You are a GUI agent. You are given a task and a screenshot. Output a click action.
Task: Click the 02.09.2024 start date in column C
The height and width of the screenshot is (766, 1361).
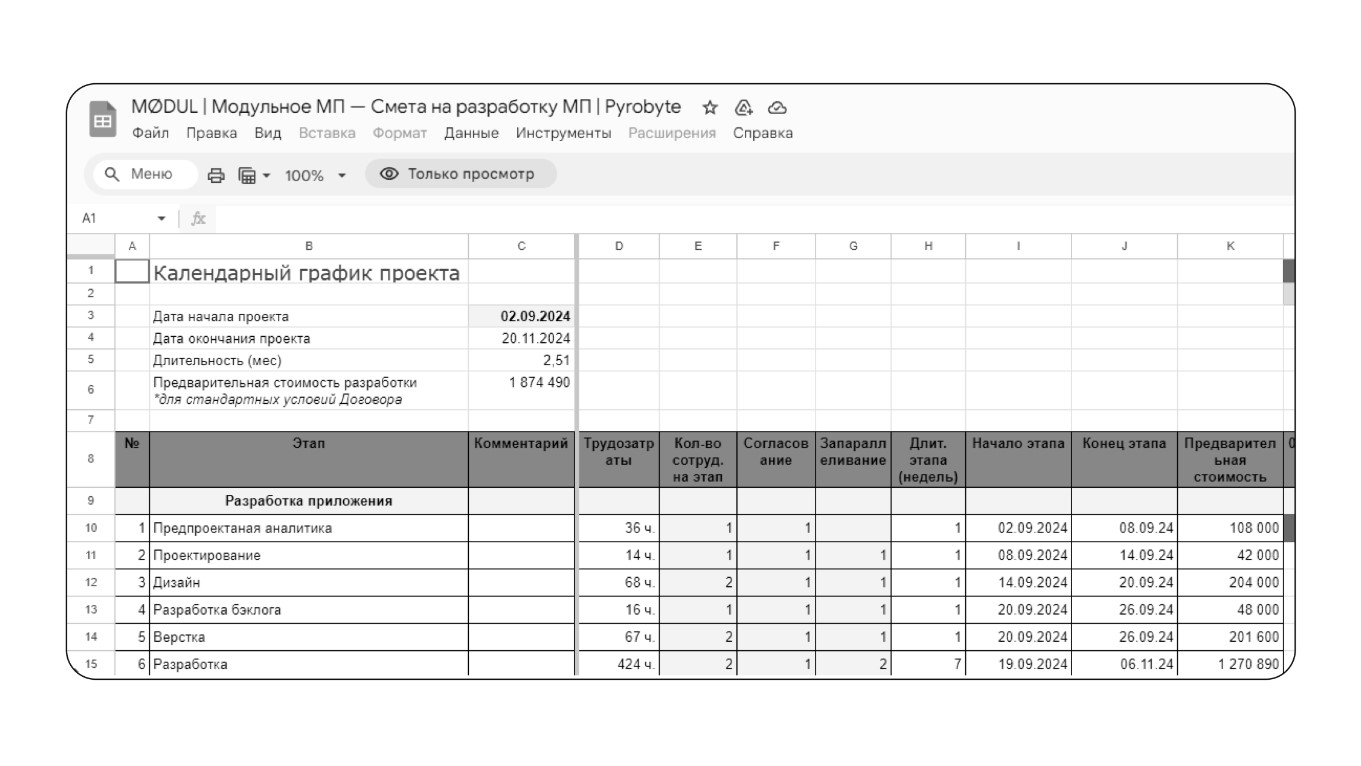click(522, 316)
